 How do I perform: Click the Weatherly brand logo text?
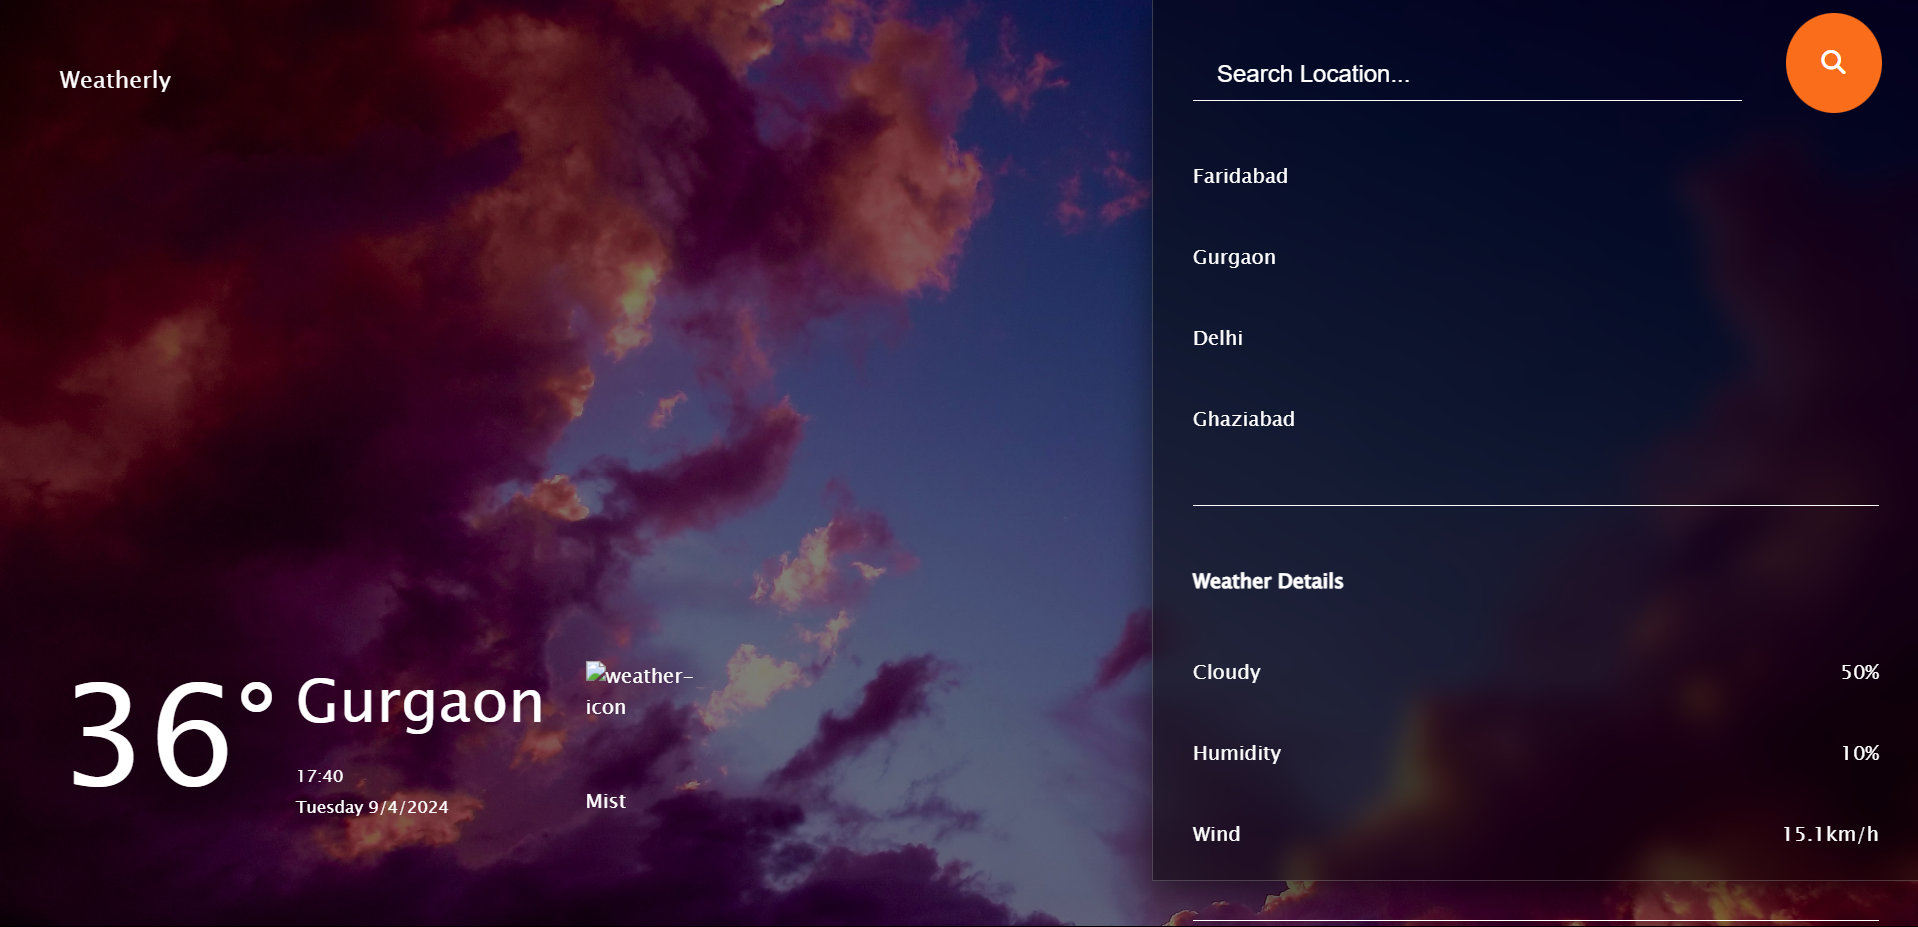click(x=115, y=80)
